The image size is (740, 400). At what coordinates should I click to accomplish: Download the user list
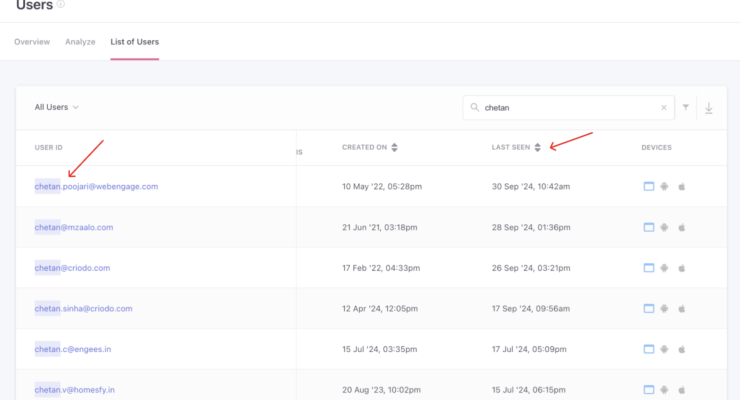pyautogui.click(x=709, y=108)
